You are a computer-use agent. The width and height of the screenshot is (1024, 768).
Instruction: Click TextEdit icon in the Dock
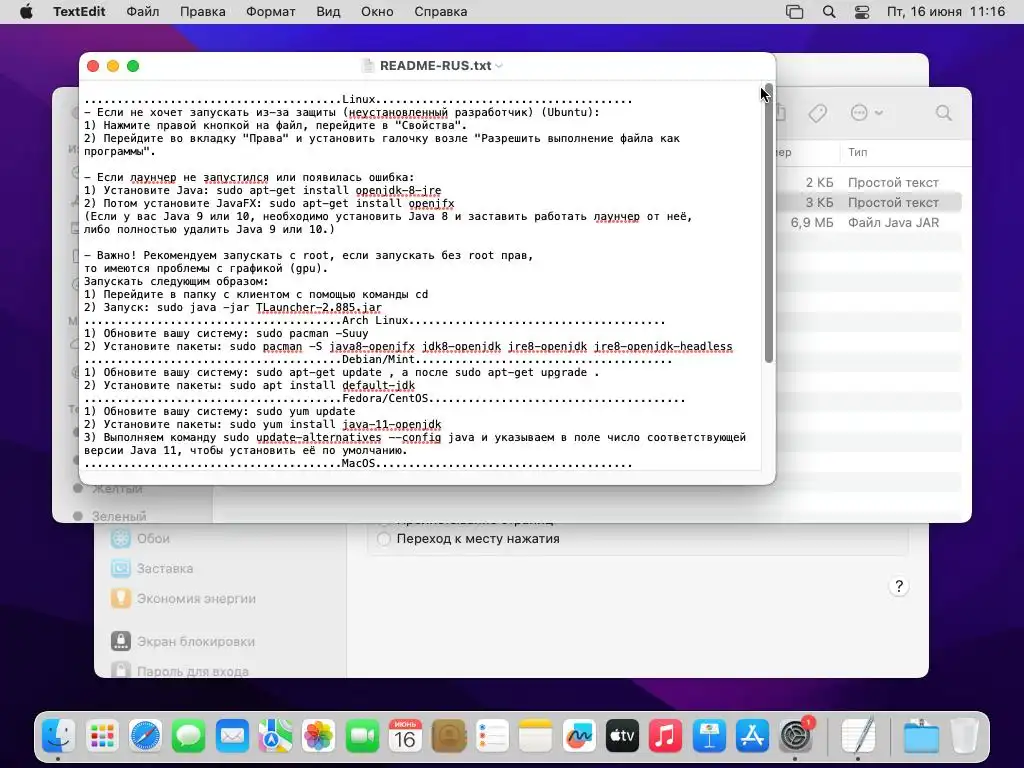[x=857, y=737]
